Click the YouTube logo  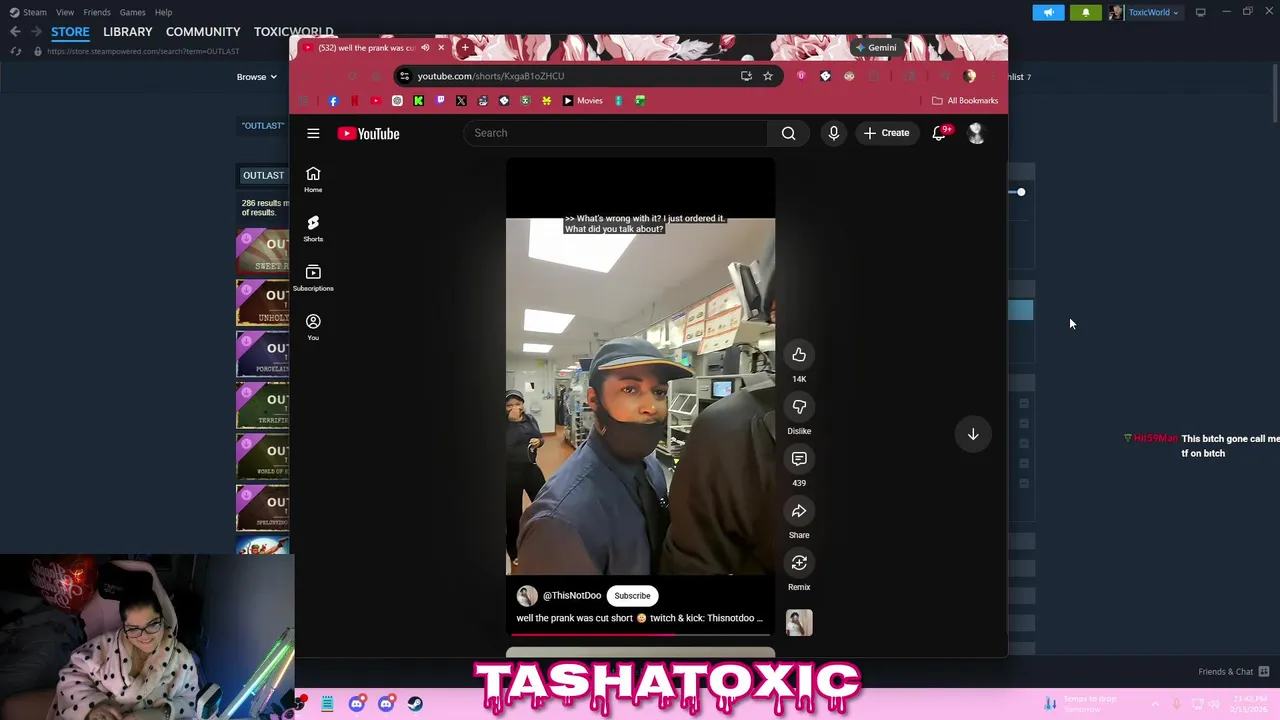[x=368, y=133]
